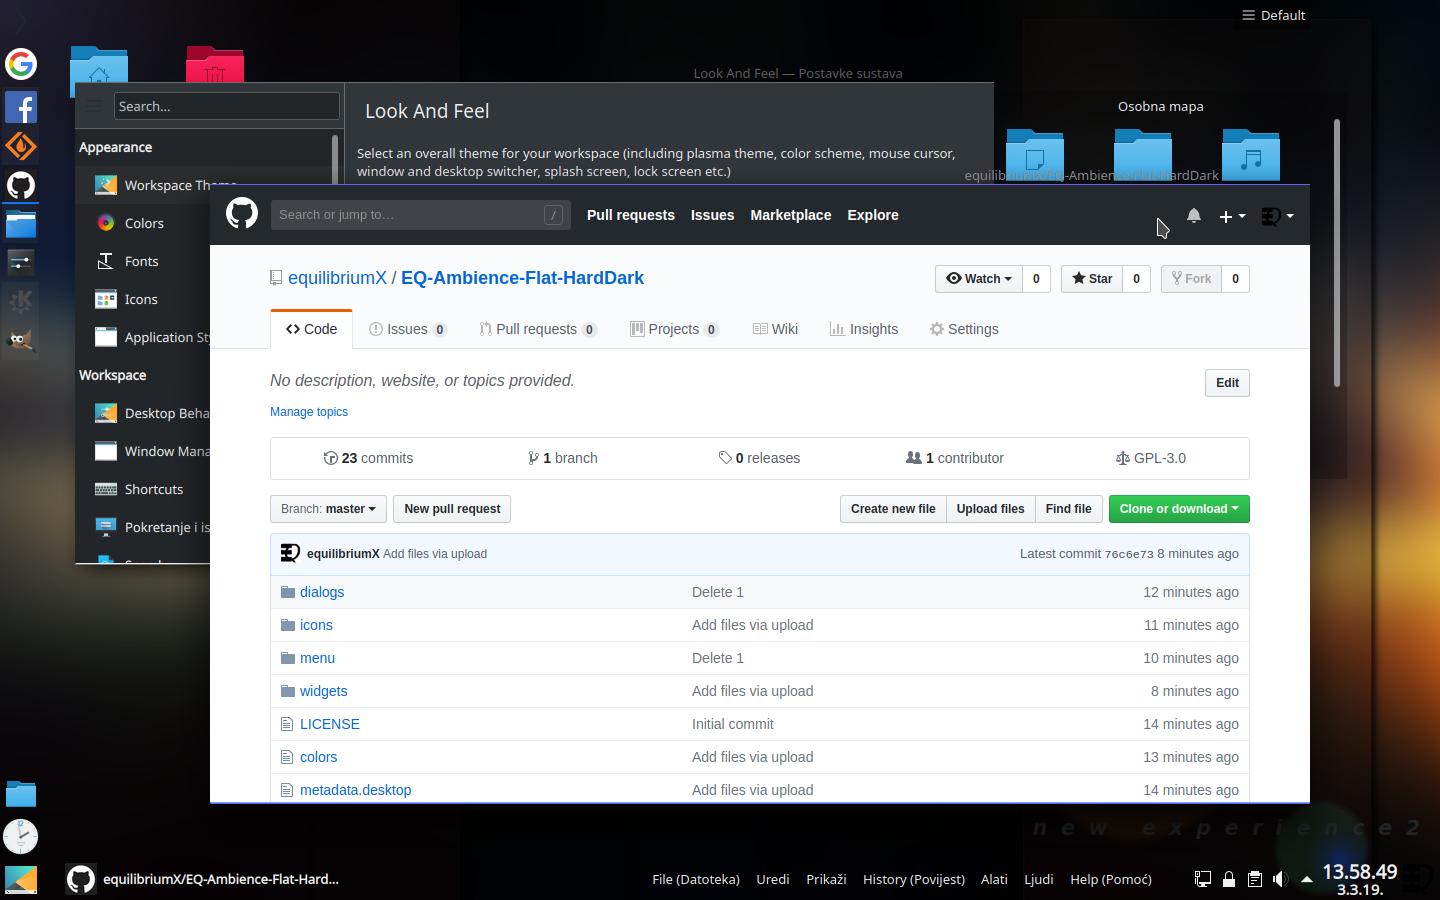Open the colors file
Image resolution: width=1440 pixels, height=900 pixels.
[x=319, y=757]
